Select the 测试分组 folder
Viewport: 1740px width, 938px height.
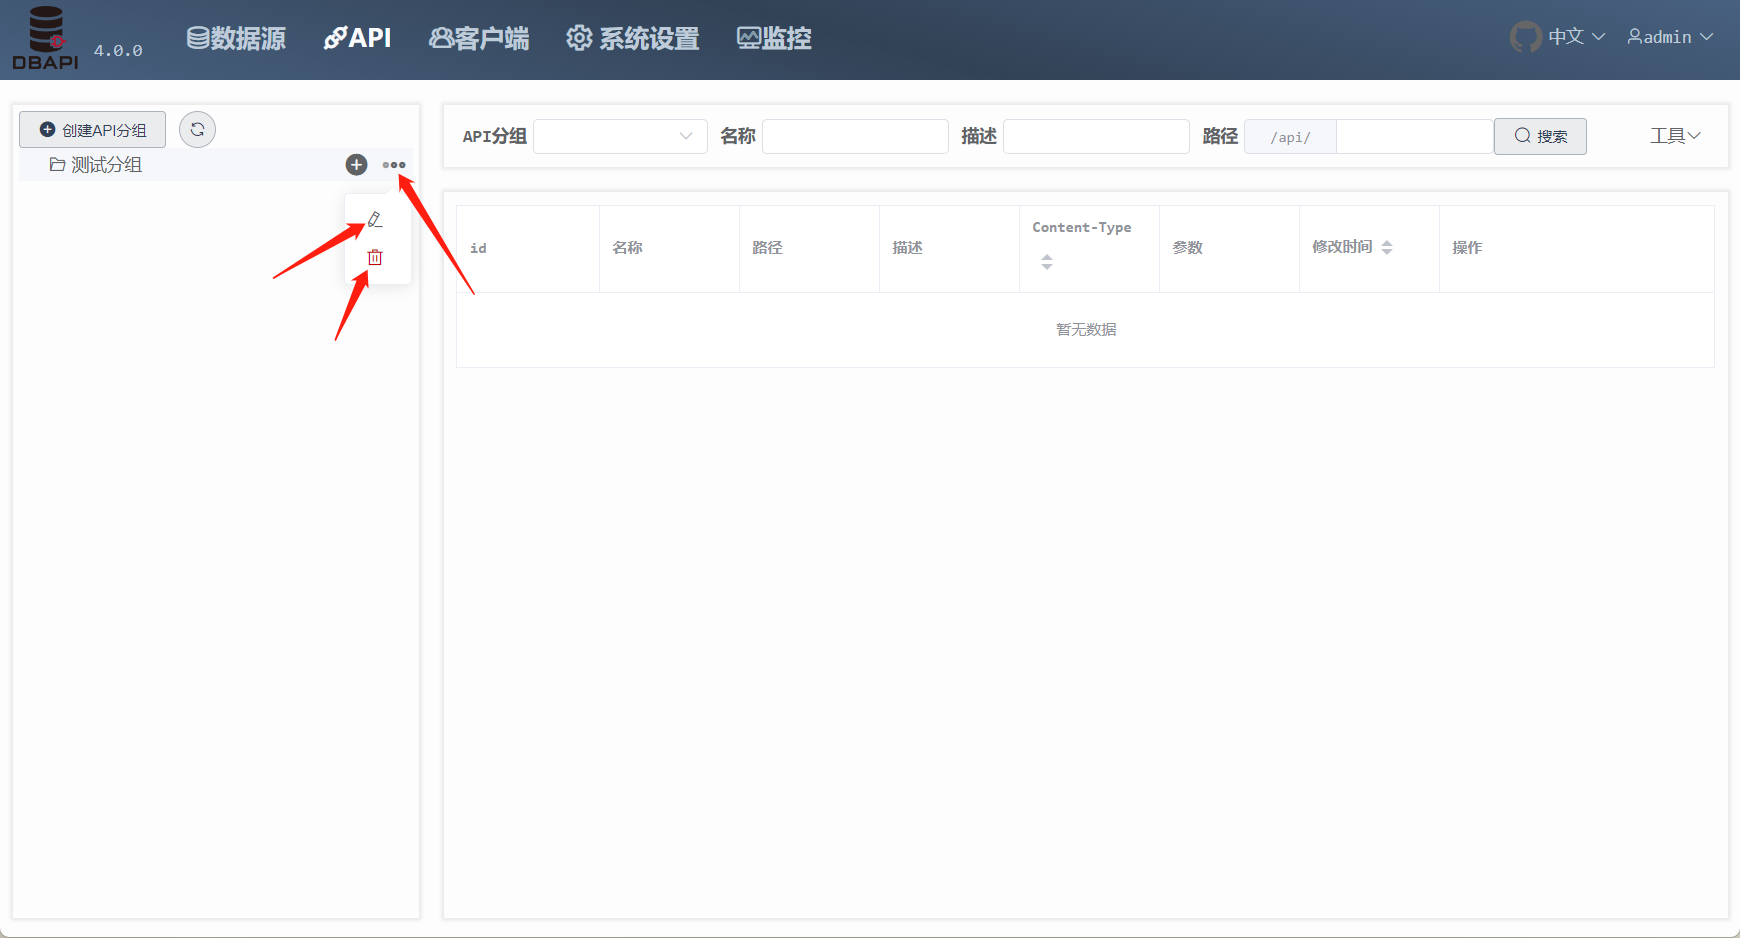(96, 165)
